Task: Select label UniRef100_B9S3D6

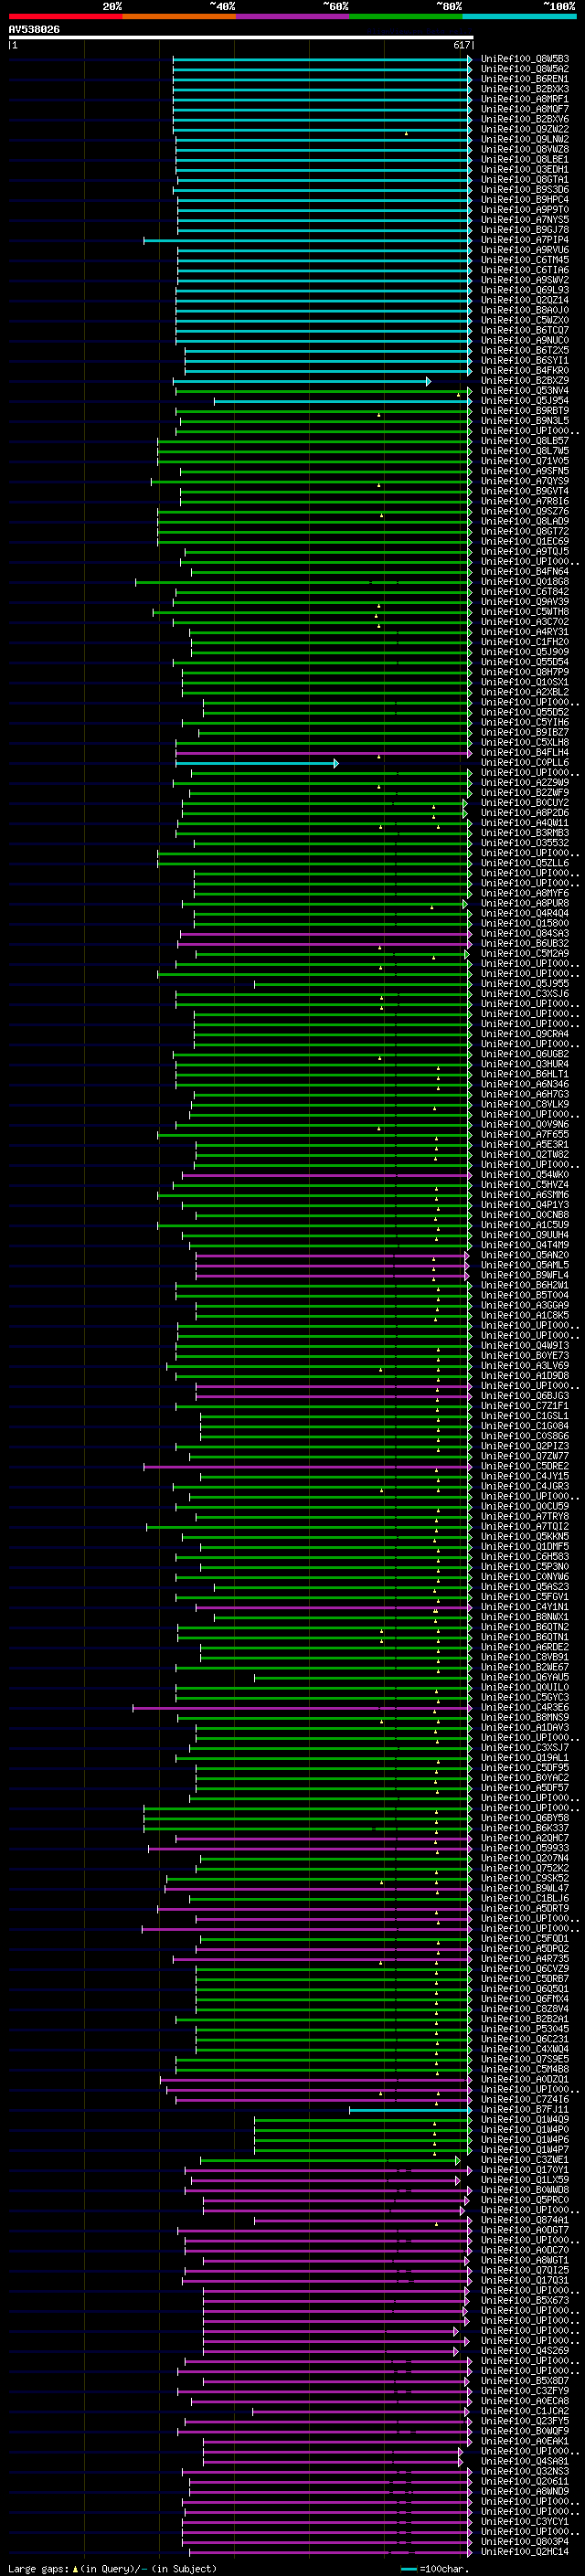Action: coord(525,190)
